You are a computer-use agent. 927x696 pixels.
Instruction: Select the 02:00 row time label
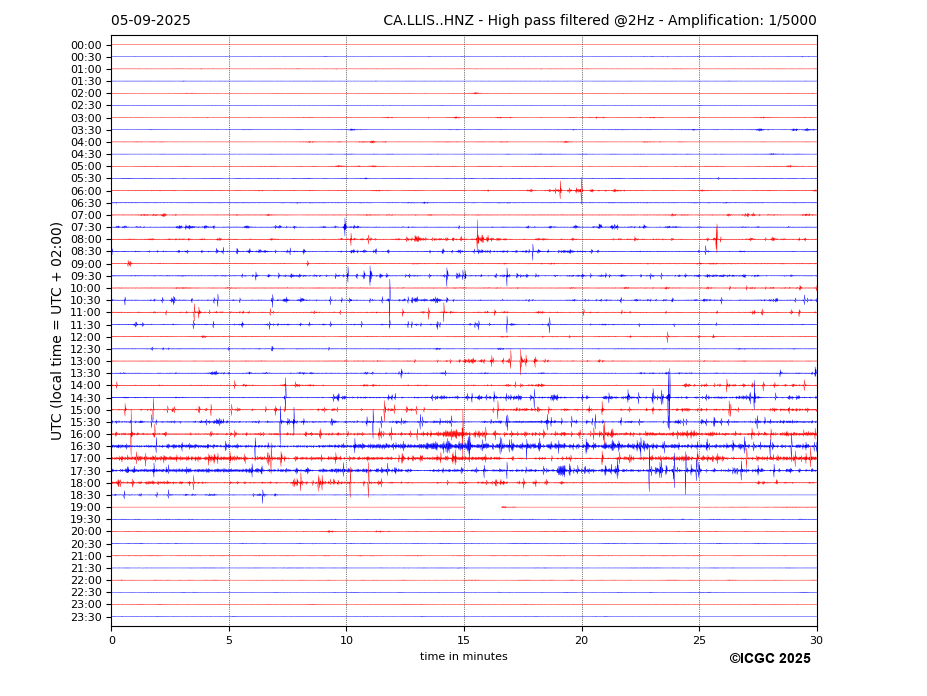(86, 93)
